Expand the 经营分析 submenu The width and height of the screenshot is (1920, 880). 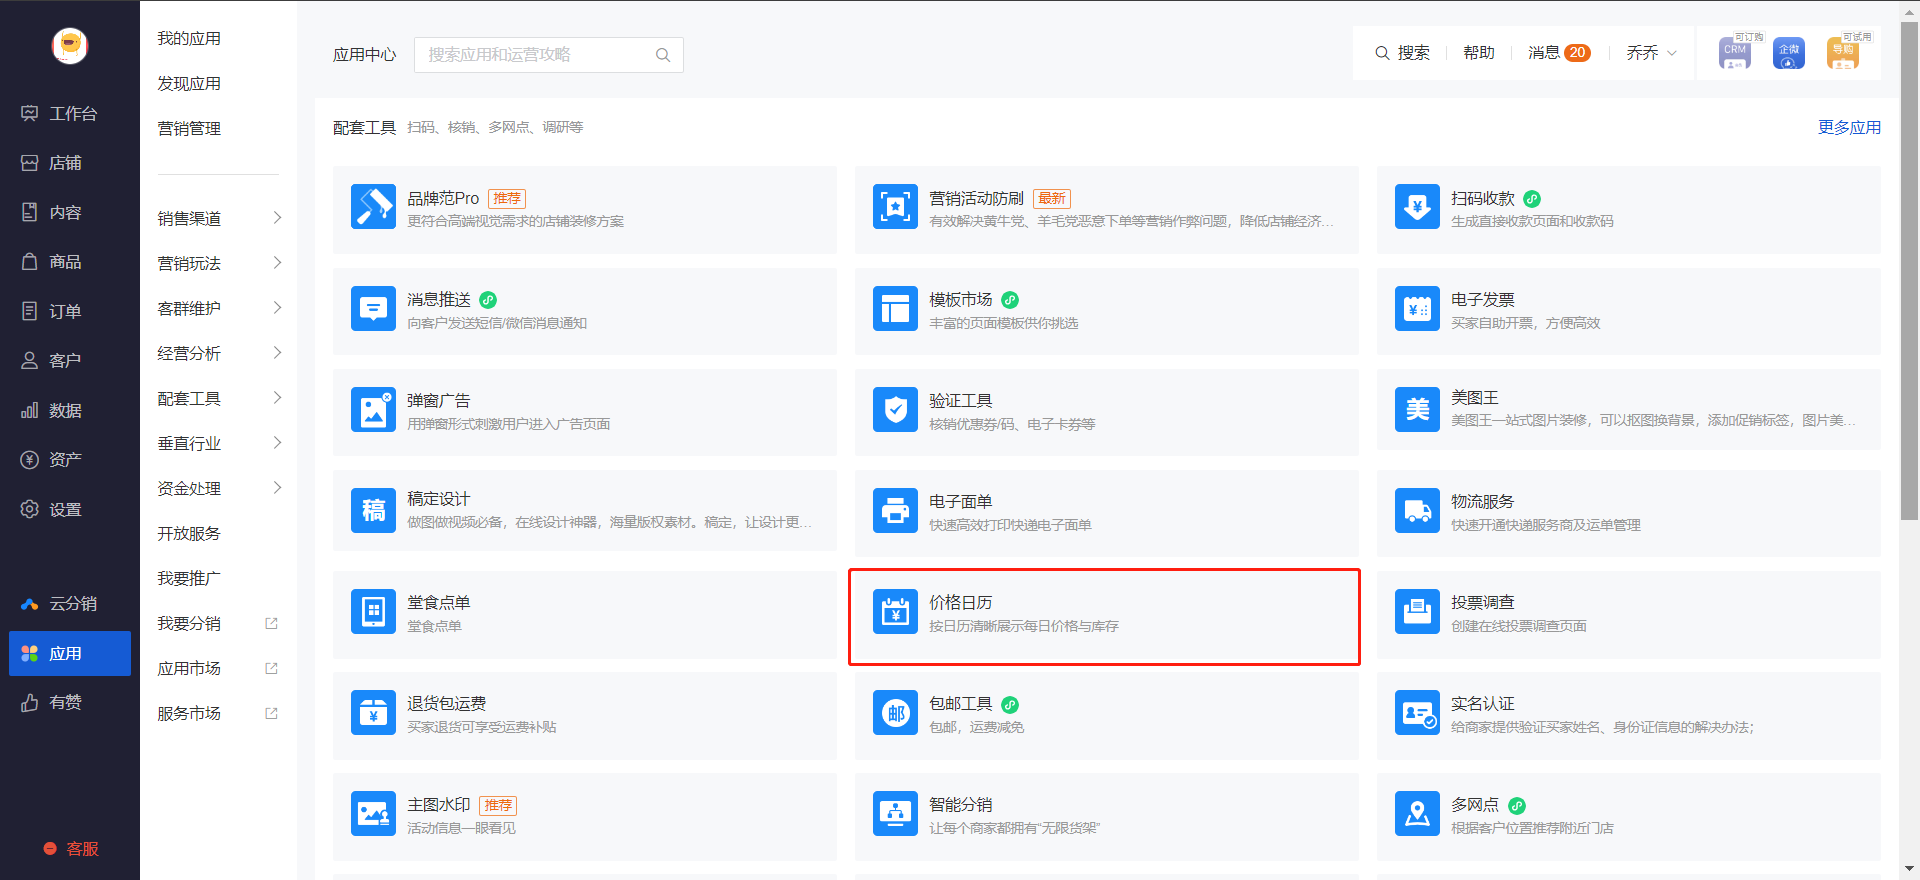coord(277,353)
